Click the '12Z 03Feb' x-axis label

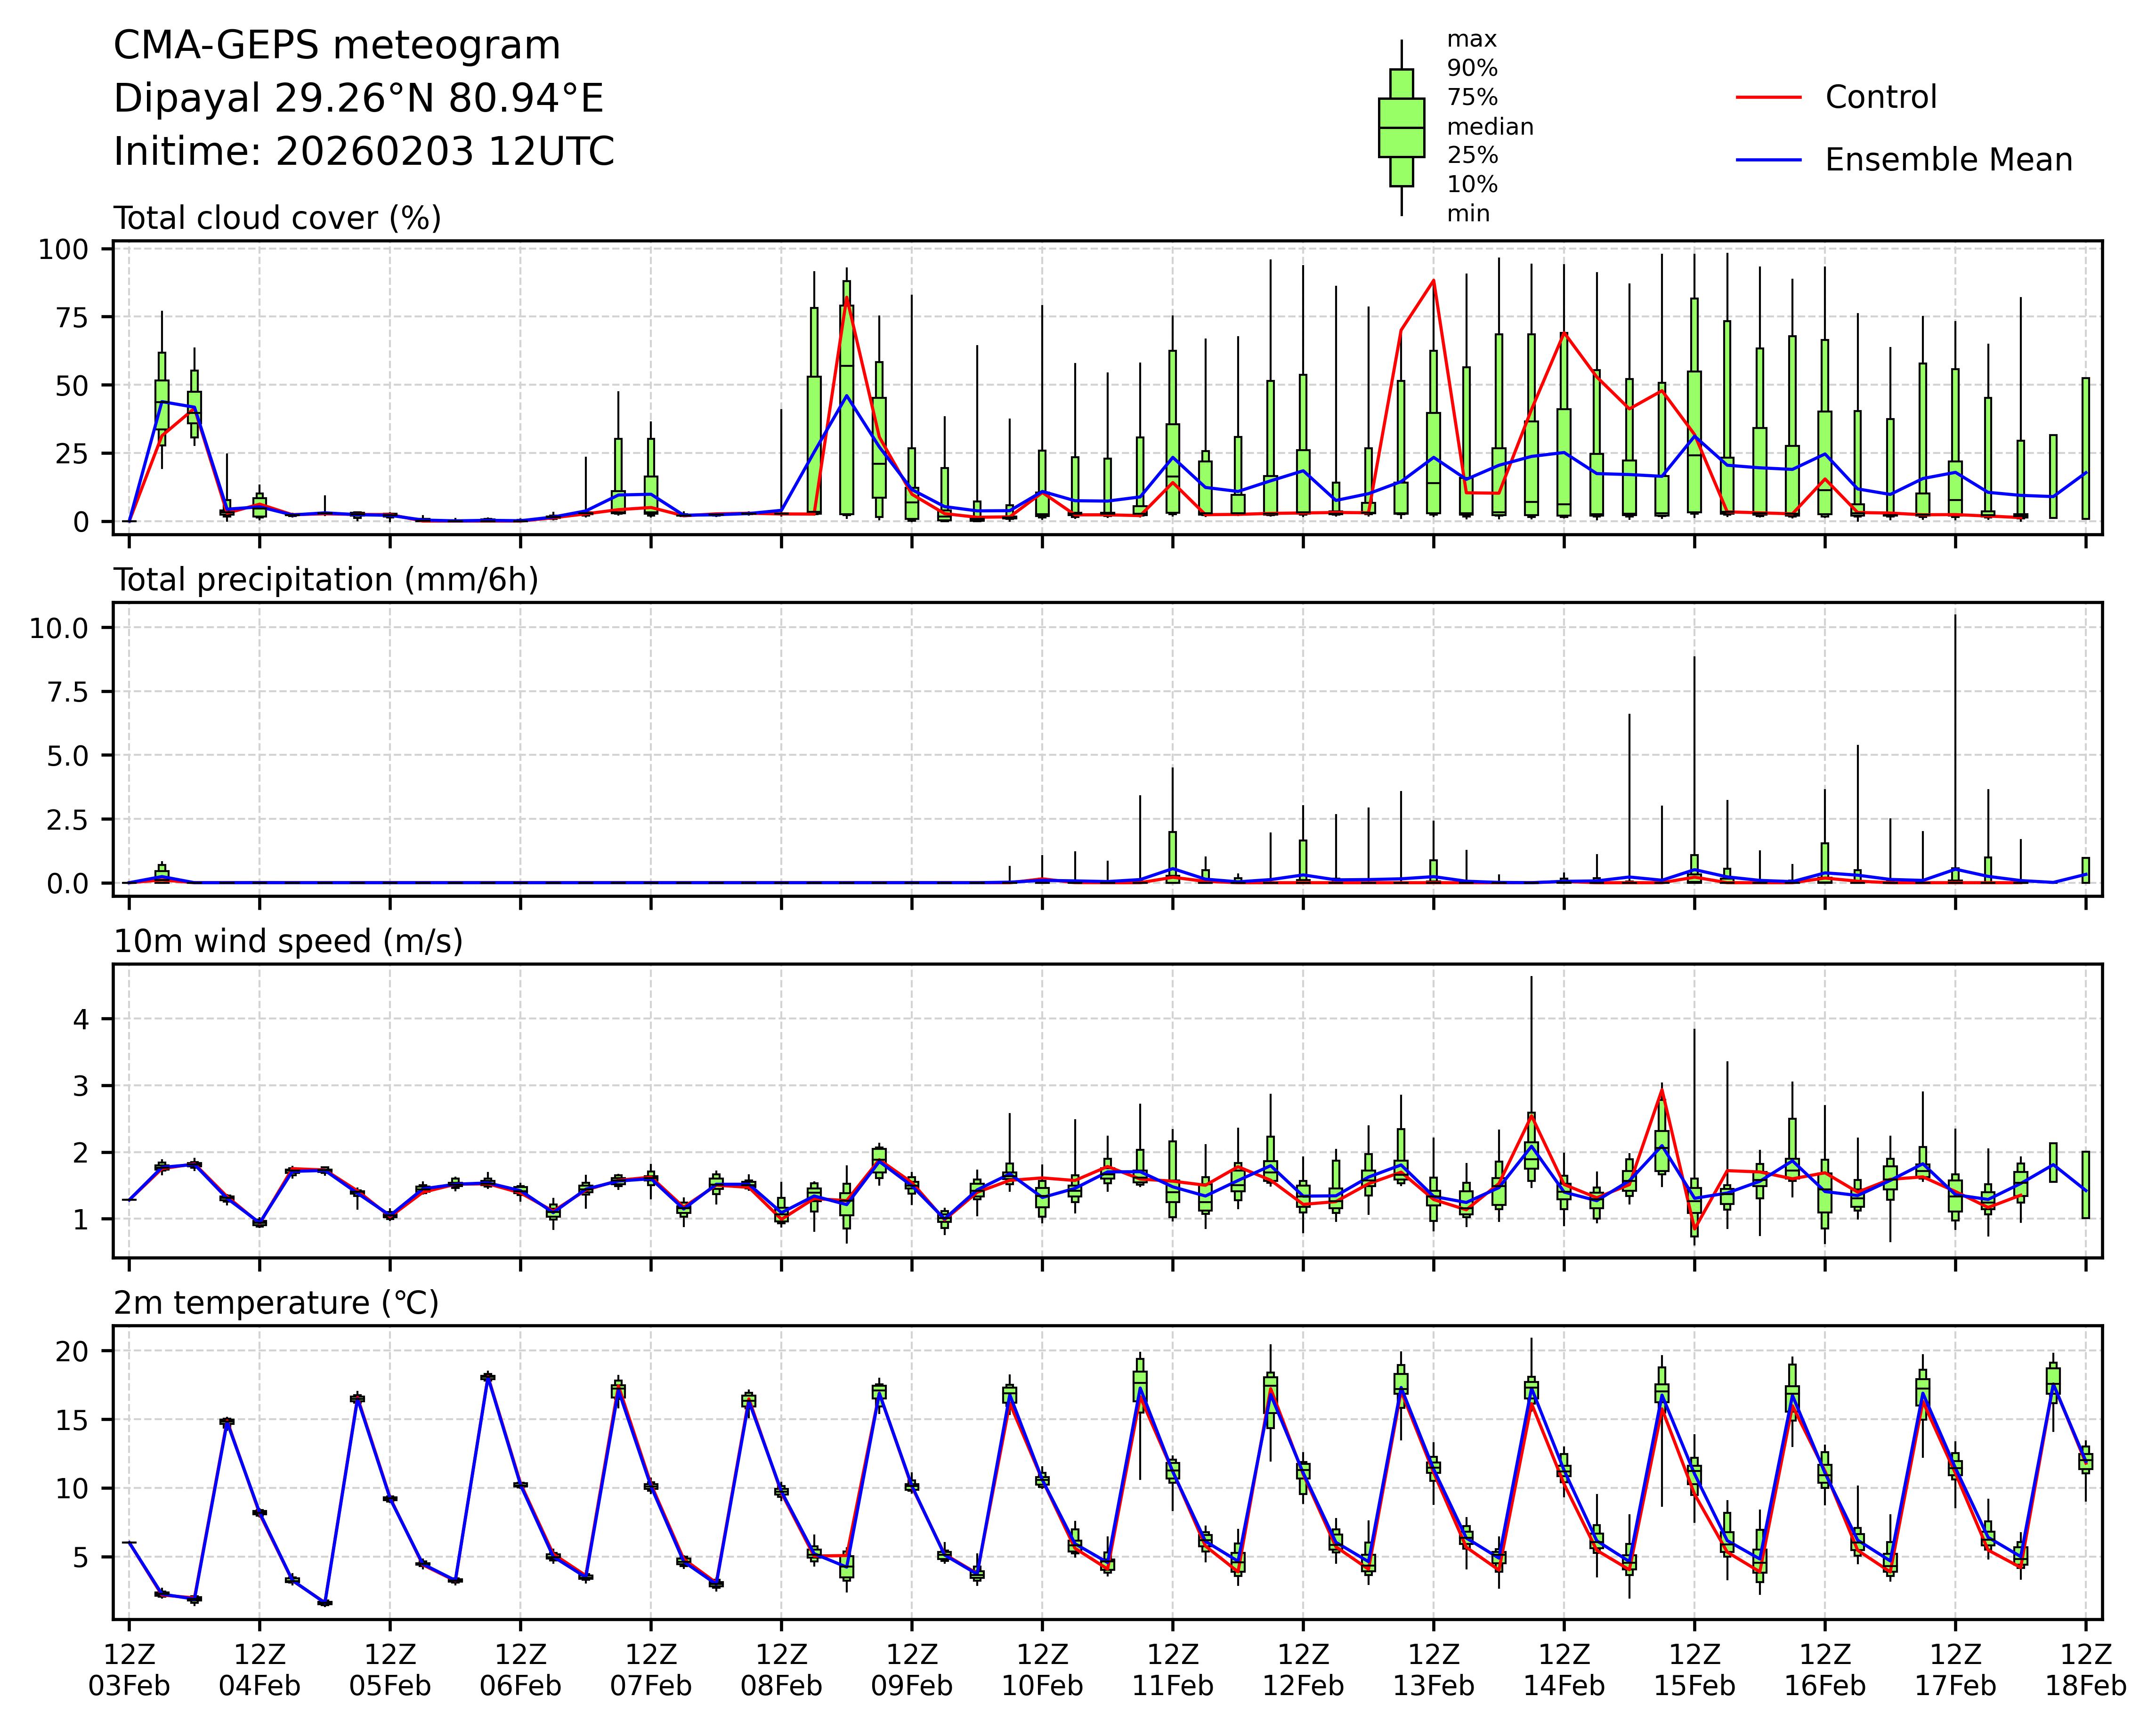(x=129, y=1669)
